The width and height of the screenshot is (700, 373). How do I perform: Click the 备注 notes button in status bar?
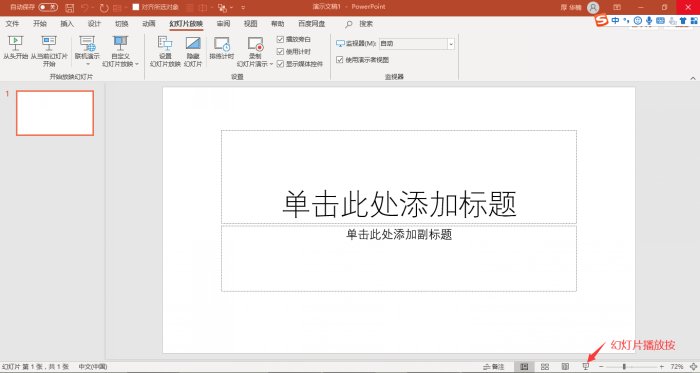tap(493, 367)
